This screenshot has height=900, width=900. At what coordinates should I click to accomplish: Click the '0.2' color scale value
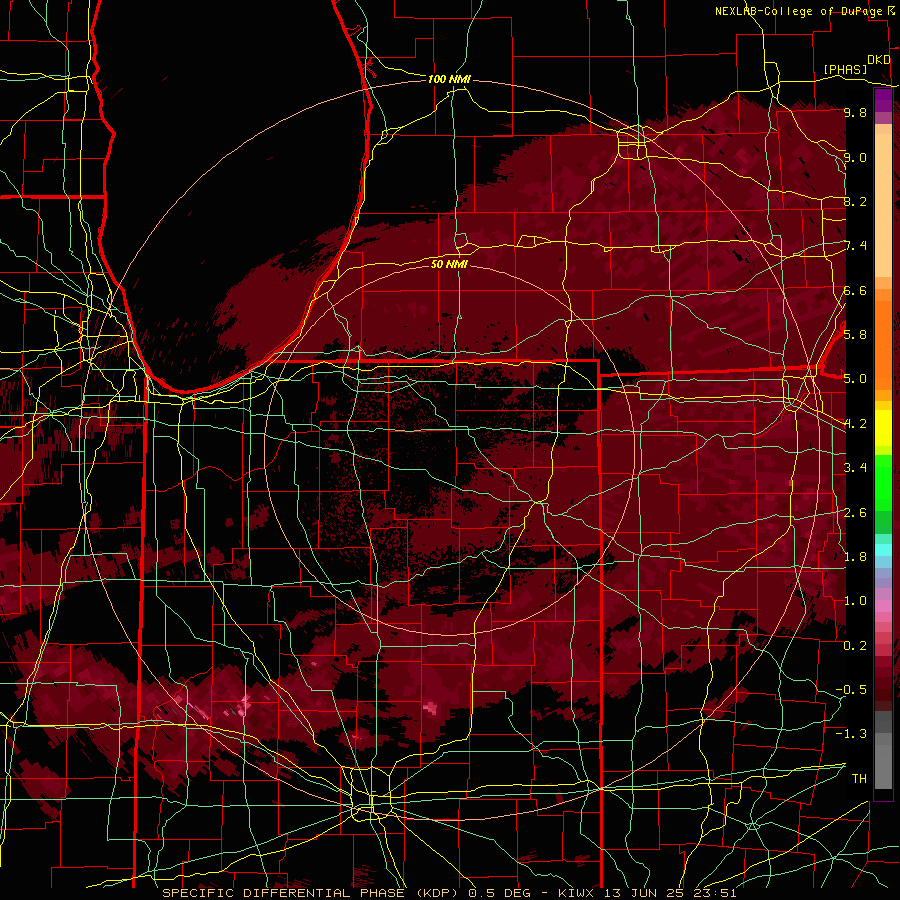(x=855, y=646)
